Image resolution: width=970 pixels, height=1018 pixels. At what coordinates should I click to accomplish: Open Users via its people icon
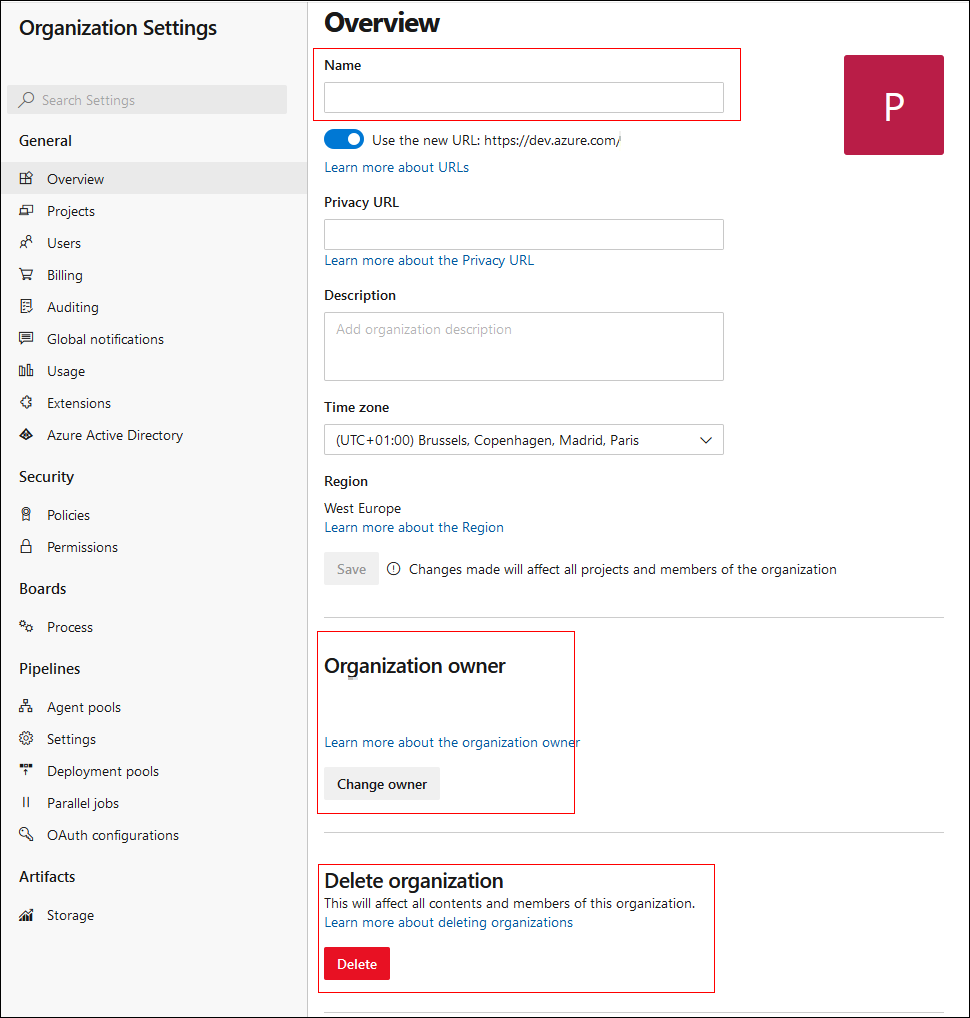pos(26,242)
